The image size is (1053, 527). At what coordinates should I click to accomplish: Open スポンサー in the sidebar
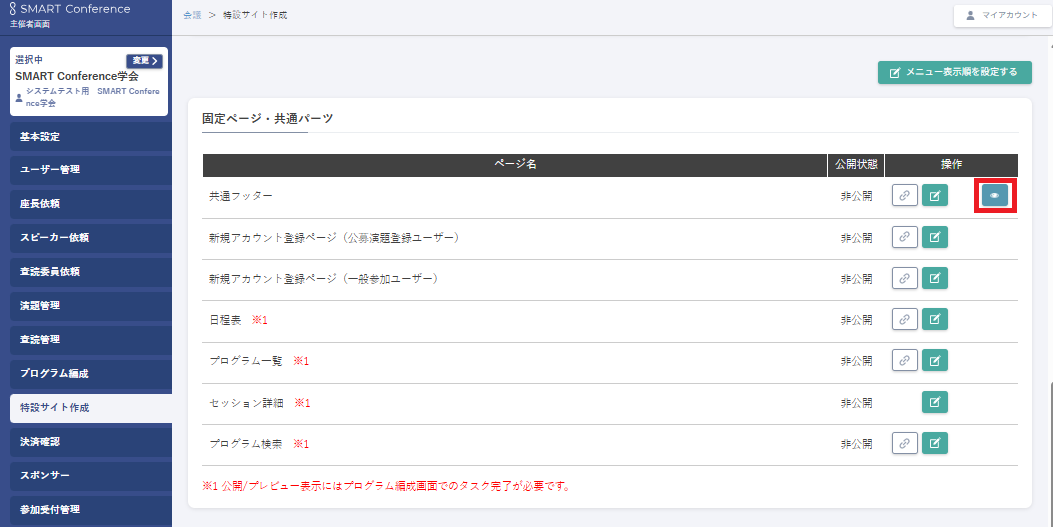pos(86,475)
